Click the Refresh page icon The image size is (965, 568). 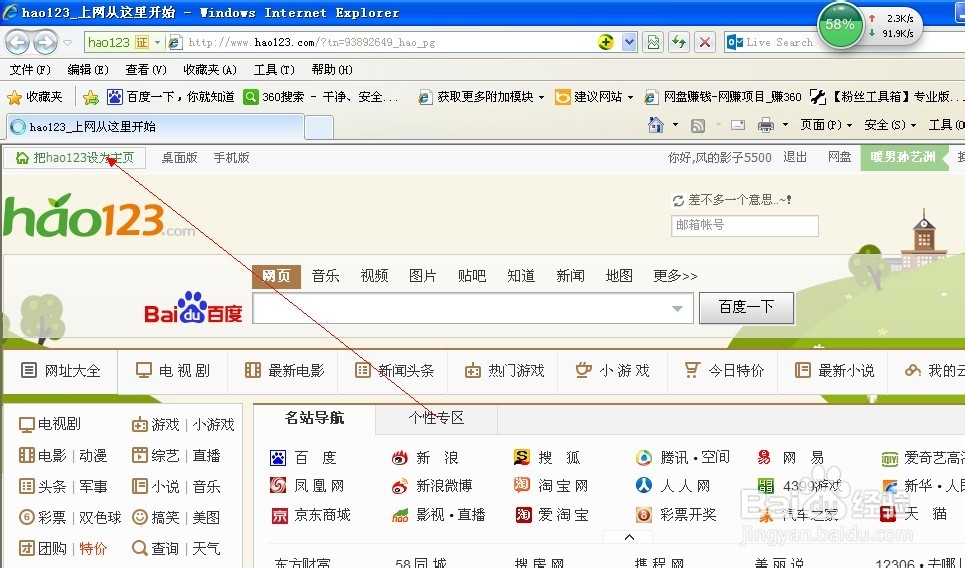point(679,42)
